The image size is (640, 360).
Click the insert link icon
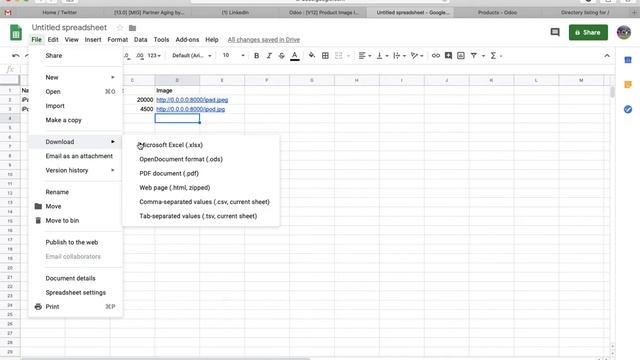click(x=436, y=56)
